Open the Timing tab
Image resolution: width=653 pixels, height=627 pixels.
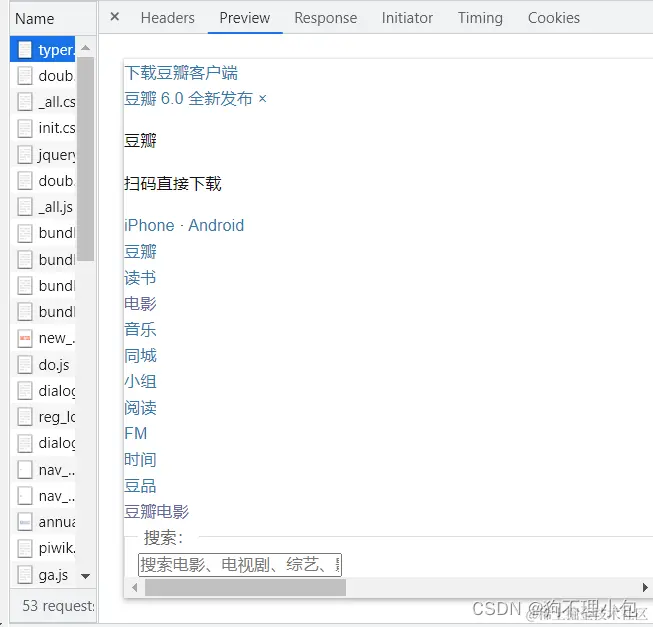point(480,18)
